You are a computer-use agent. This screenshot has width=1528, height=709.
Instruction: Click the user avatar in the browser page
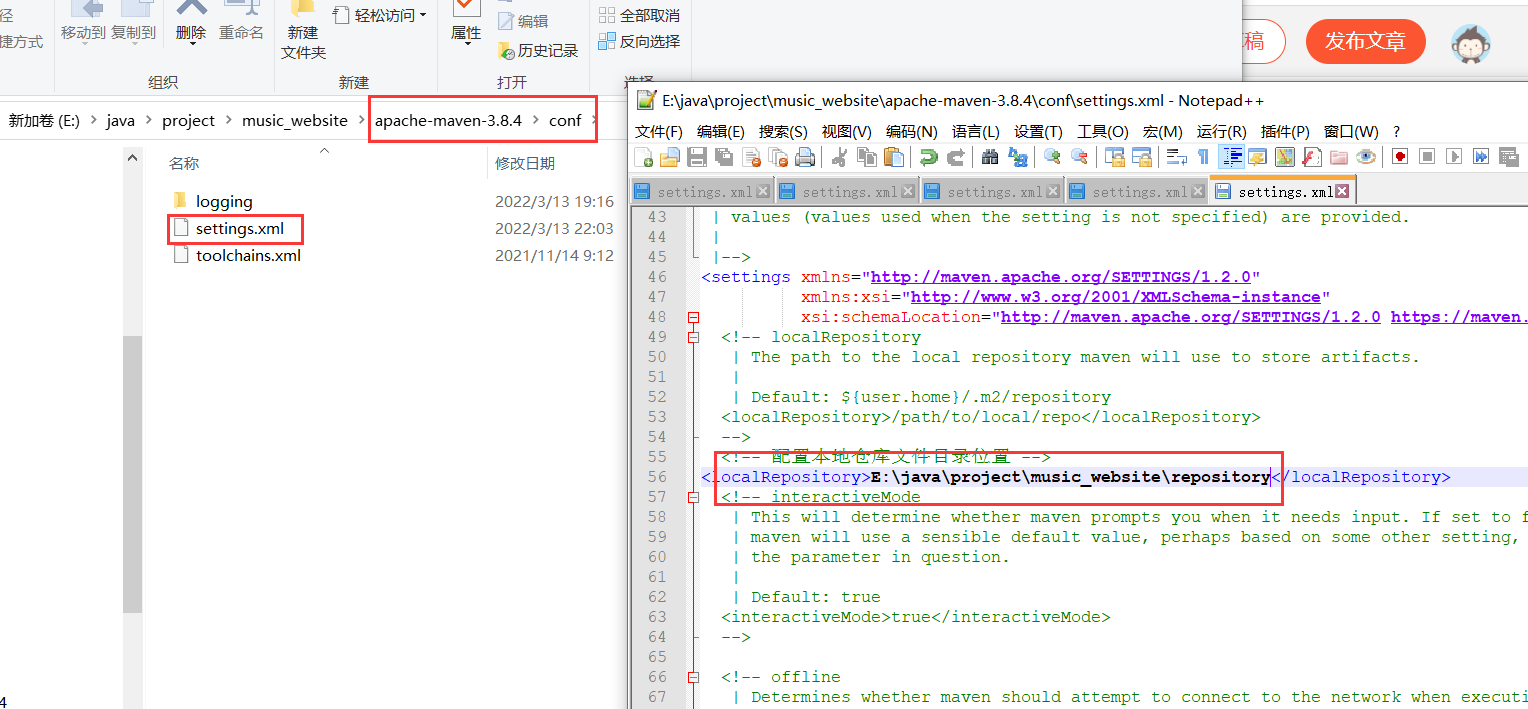1471,43
